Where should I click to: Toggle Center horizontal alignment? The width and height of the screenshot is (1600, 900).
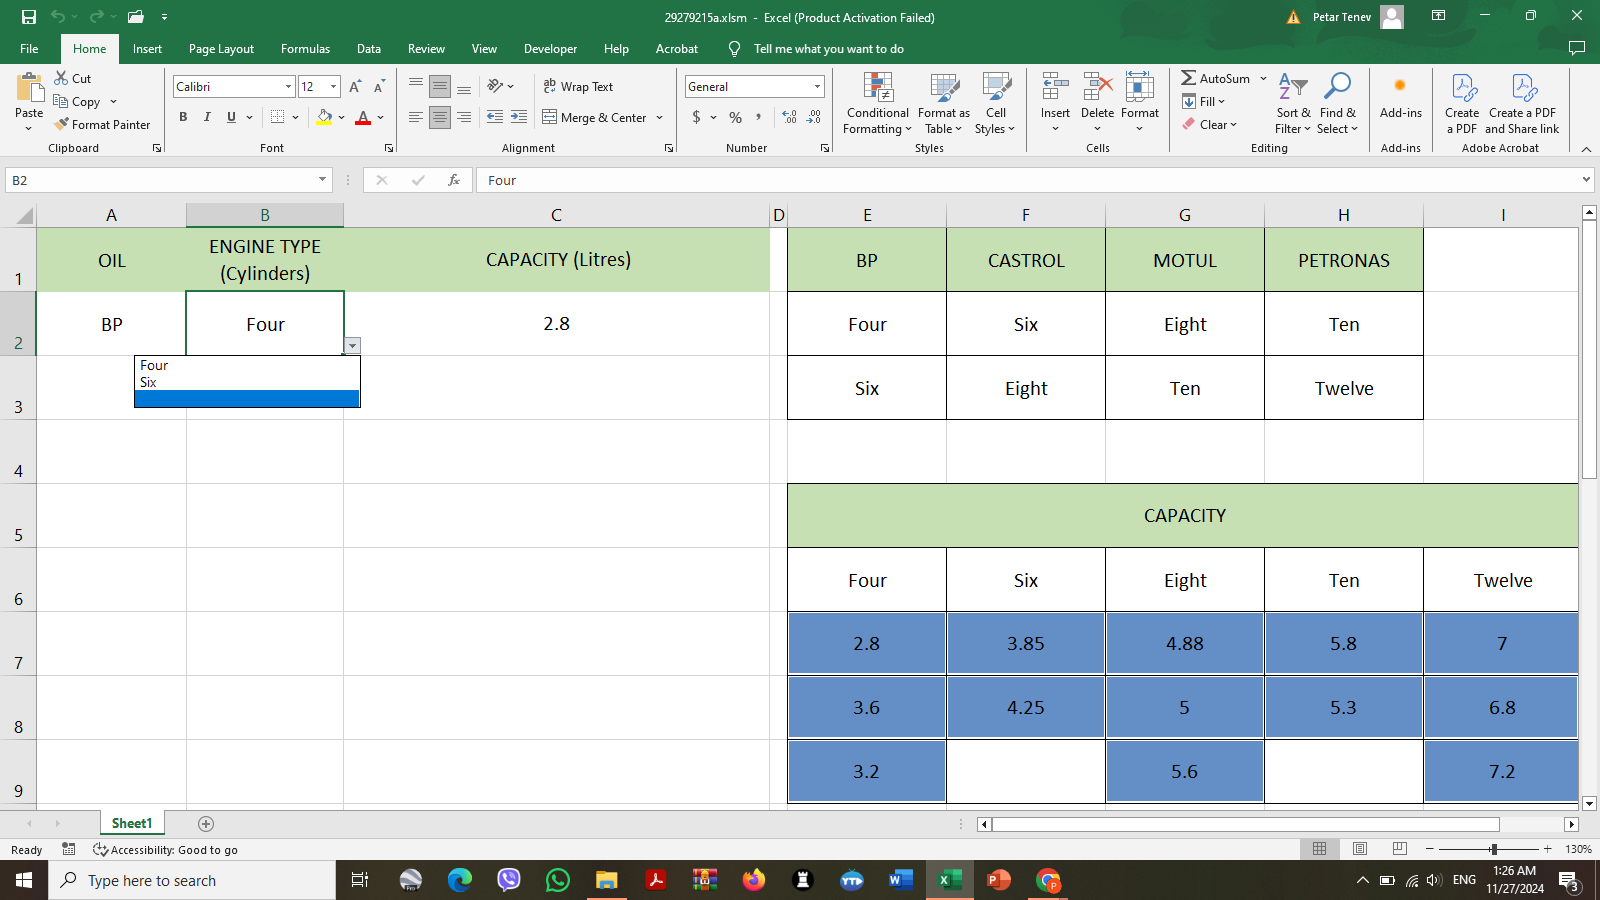[x=440, y=117]
